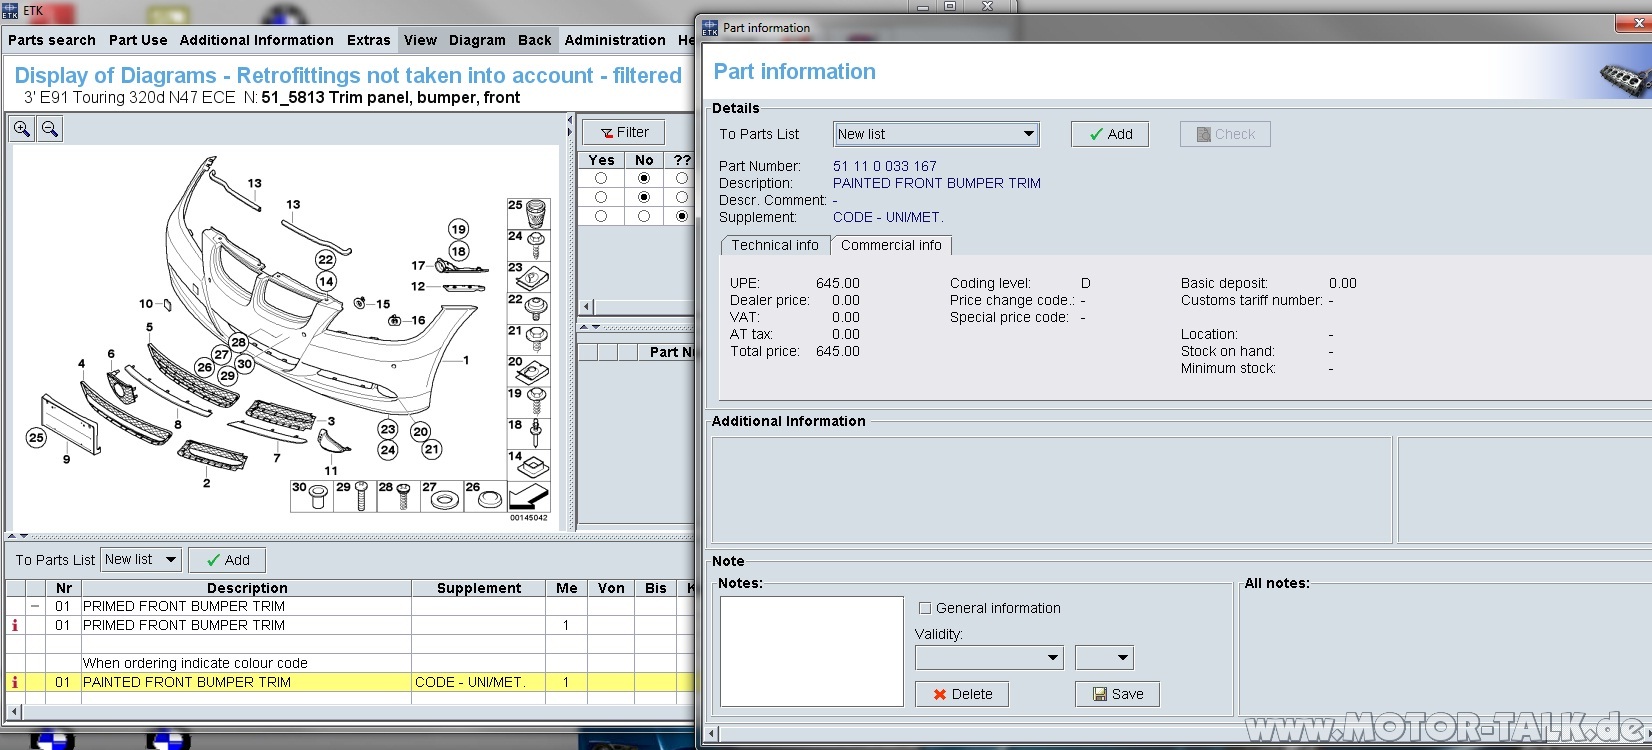Click left arrow of filter panel scrollbar

click(587, 307)
